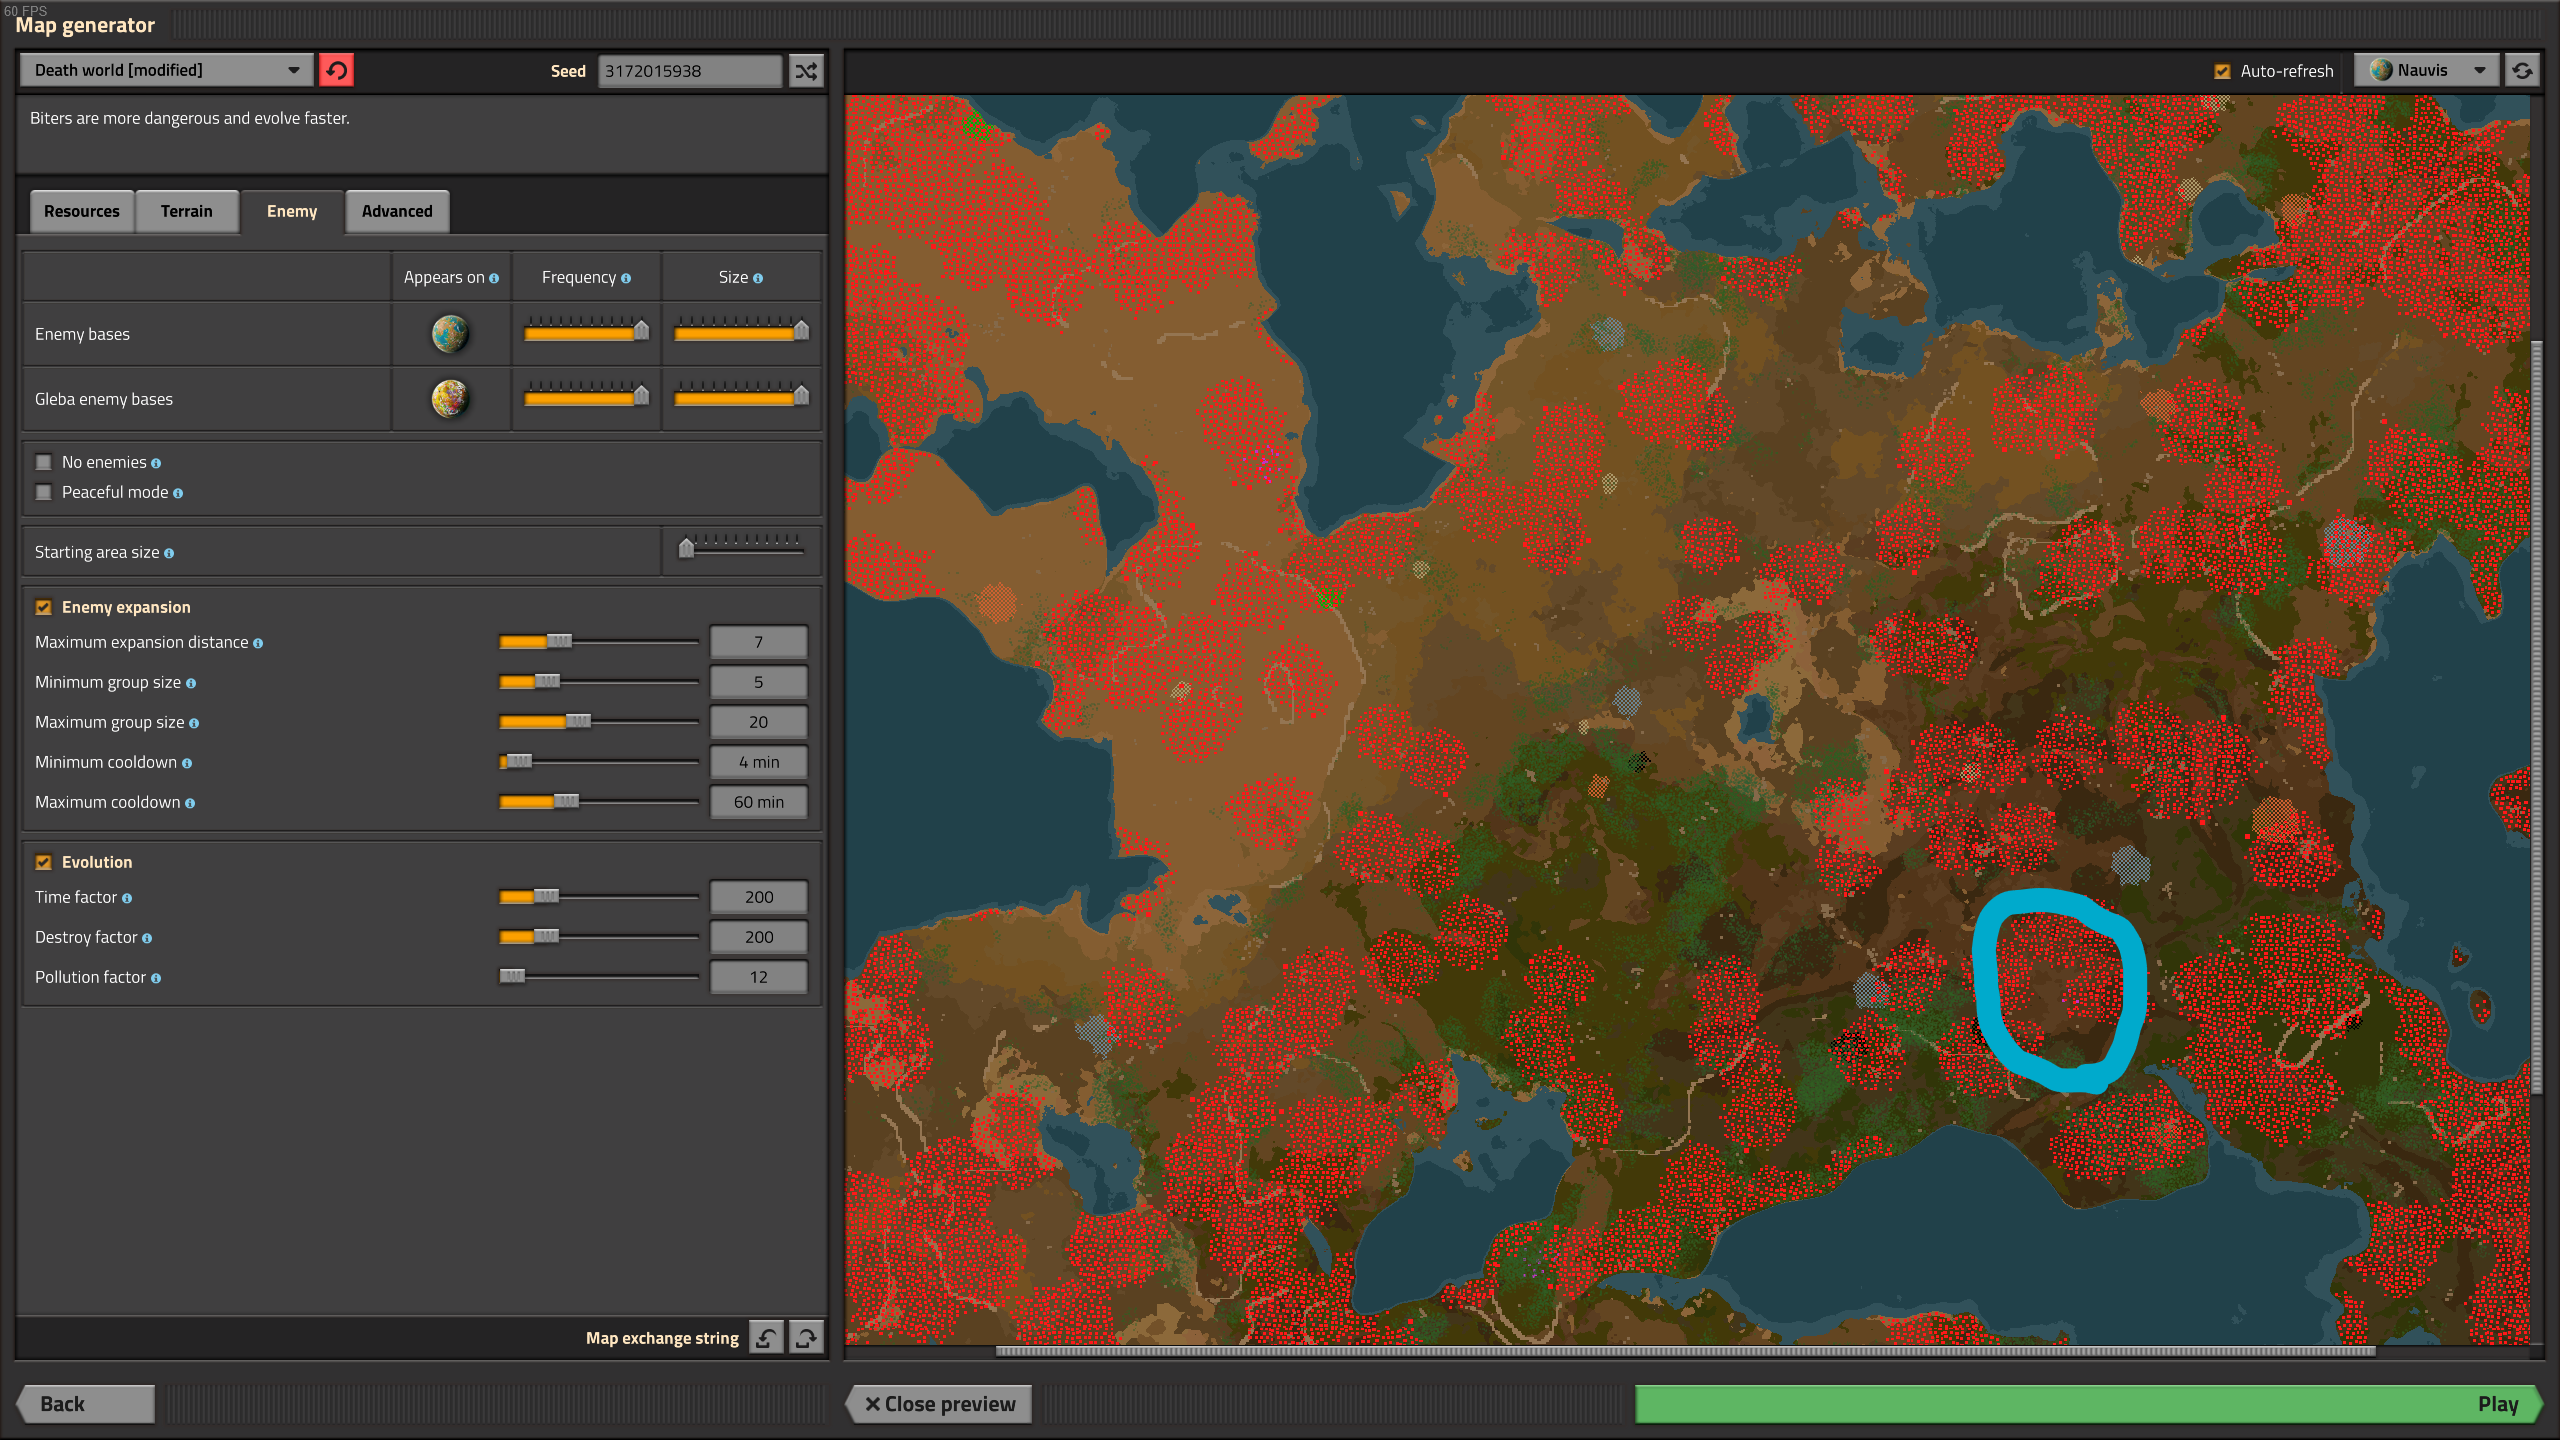Click the Gleba planet icon for Gleba enemy bases

click(450, 399)
